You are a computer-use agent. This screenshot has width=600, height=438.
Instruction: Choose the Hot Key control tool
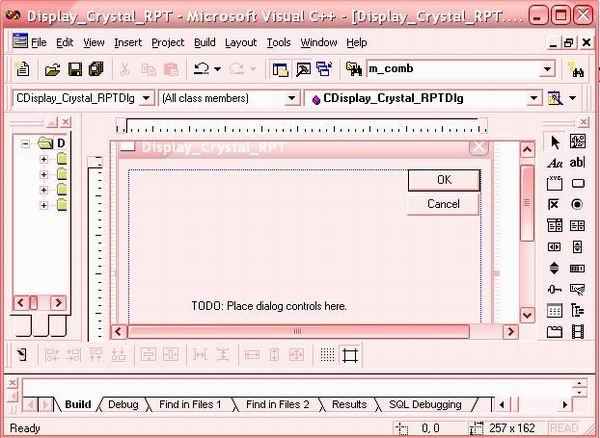click(577, 289)
